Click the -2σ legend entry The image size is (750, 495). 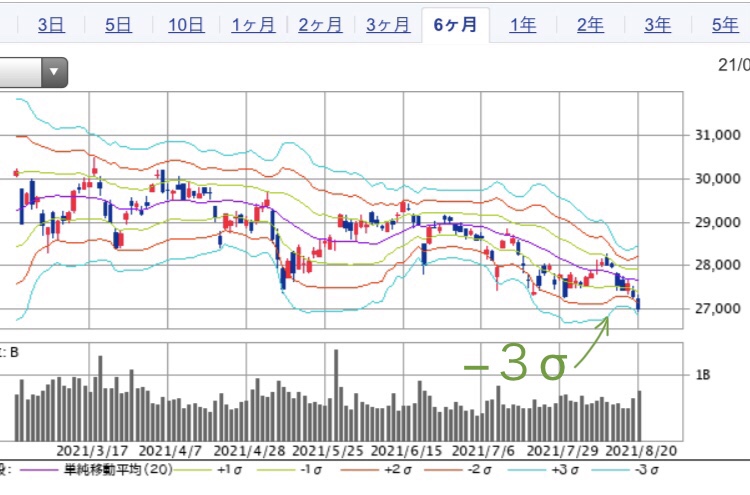coord(480,470)
